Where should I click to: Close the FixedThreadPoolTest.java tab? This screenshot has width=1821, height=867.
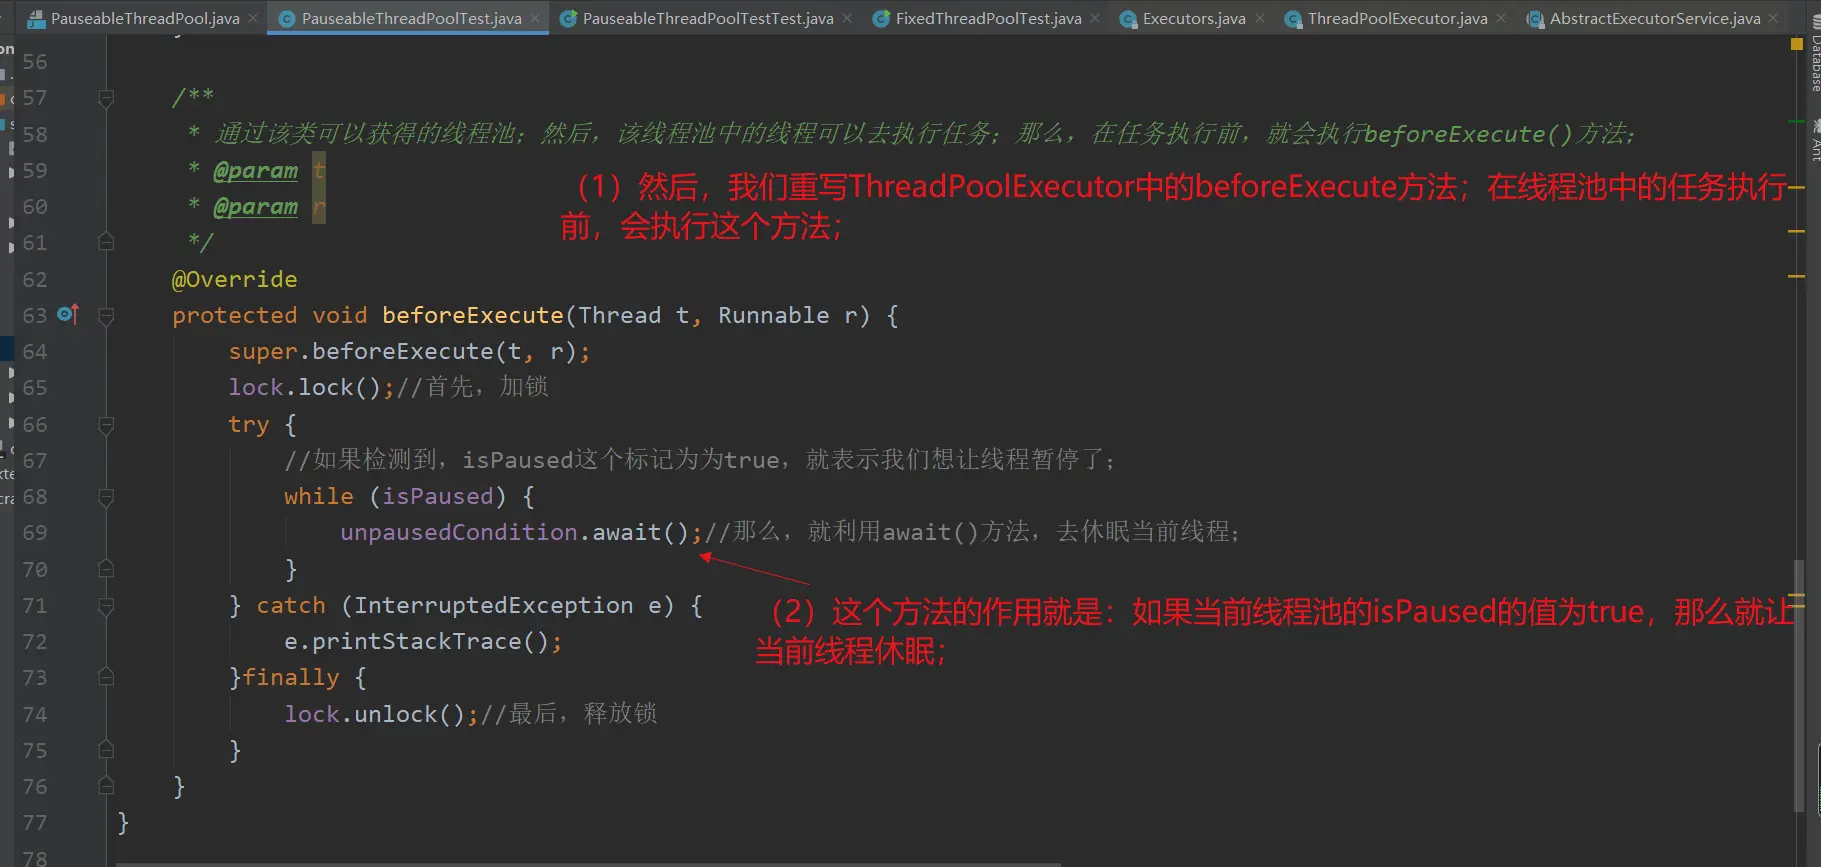pos(1095,18)
